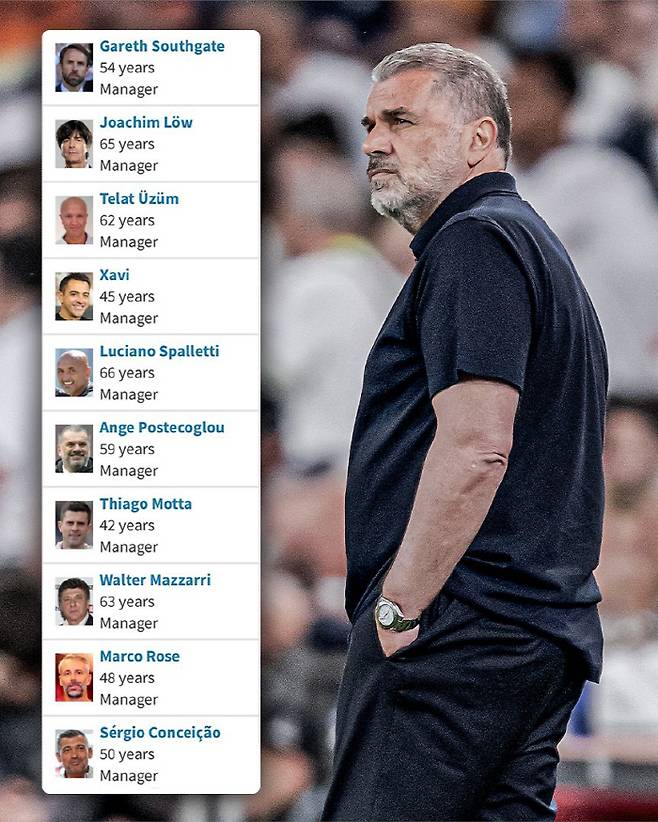Open the Telat Üzüm name link
Viewport: 658px width, 822px height.
tap(139, 199)
